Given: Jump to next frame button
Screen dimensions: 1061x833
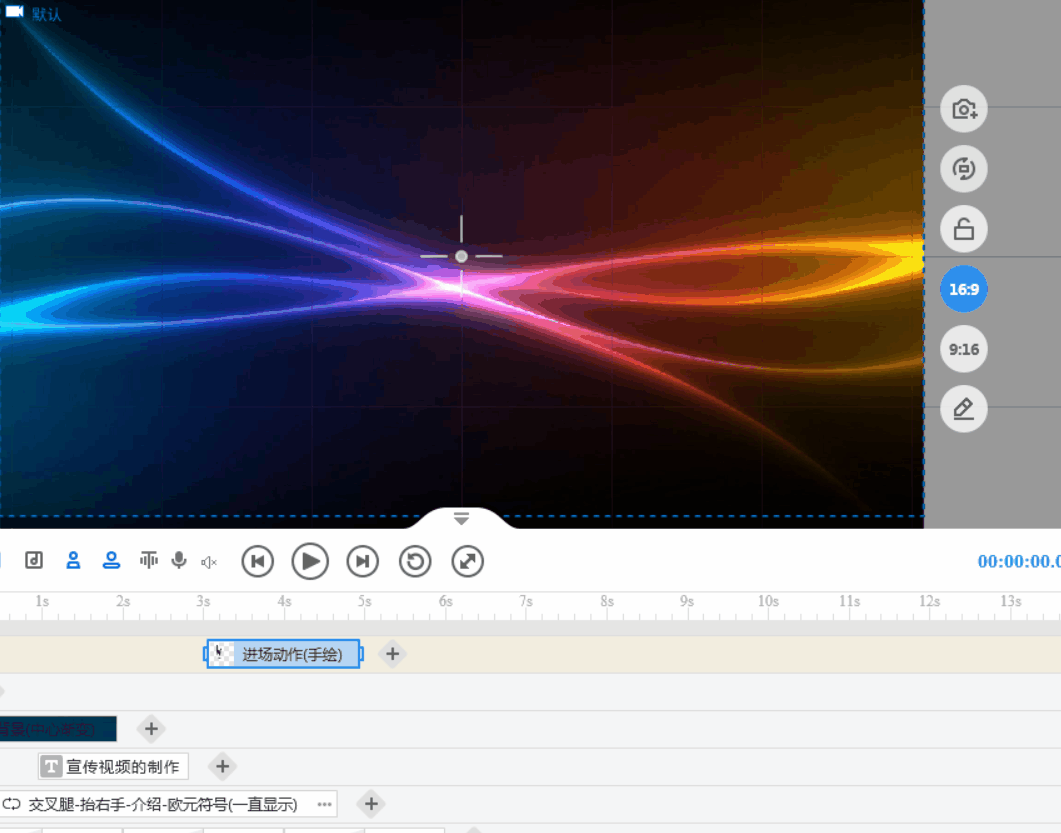Looking at the screenshot, I should click(363, 561).
